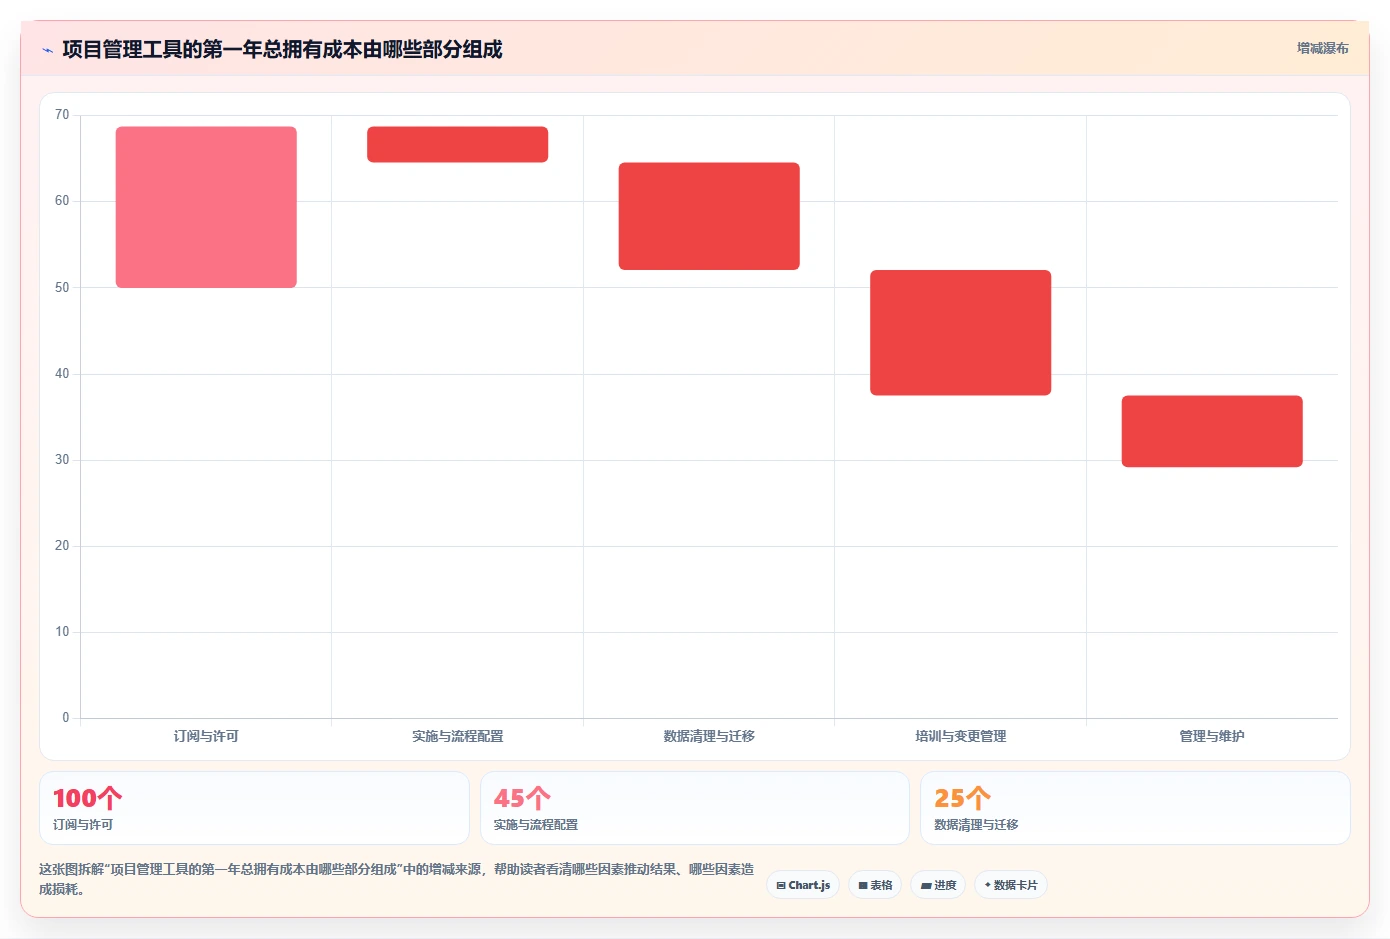Click the description paragraph below the cards
Image resolution: width=1390 pixels, height=939 pixels.
397,879
